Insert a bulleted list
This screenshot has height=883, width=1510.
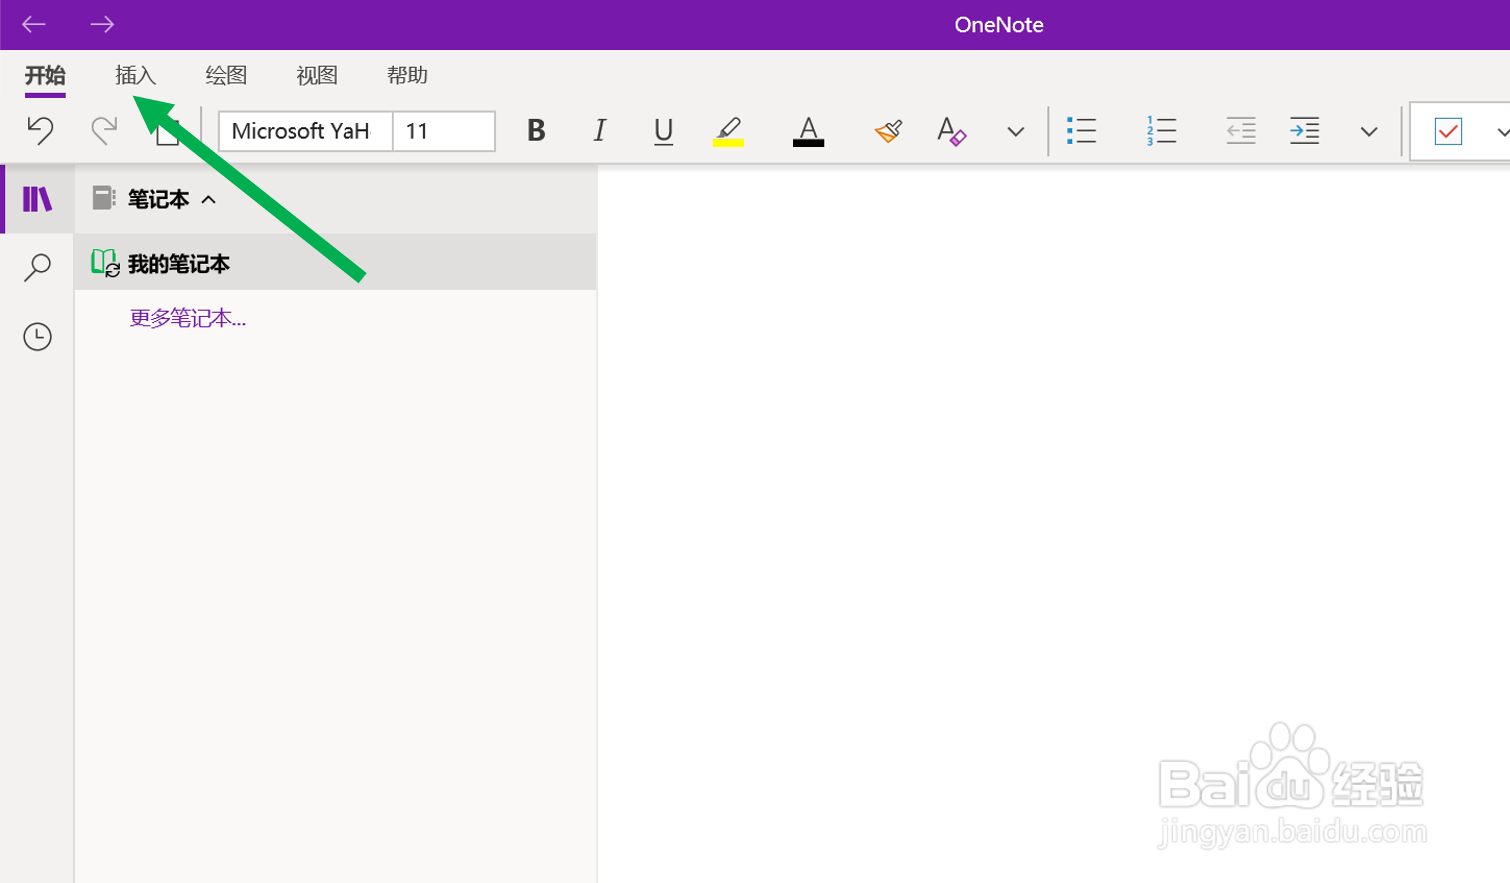(1081, 131)
